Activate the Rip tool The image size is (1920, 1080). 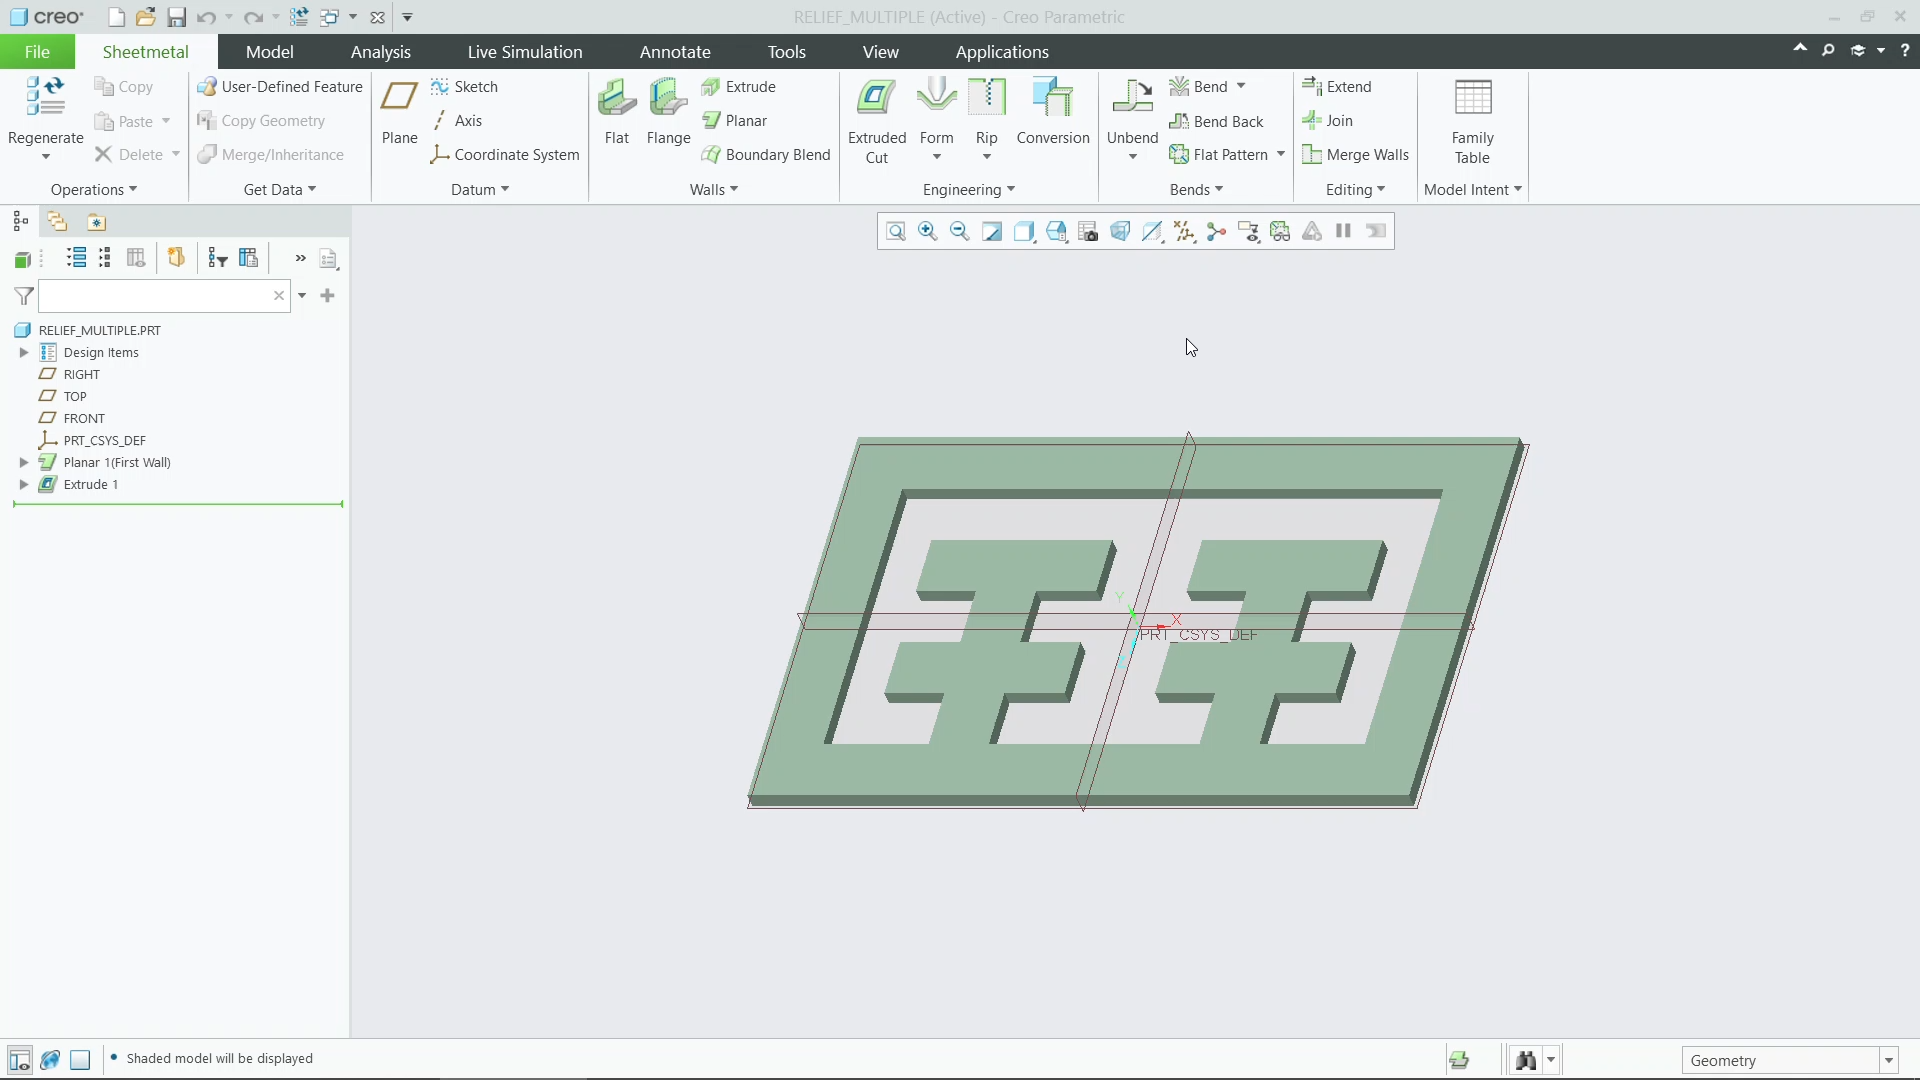987,118
